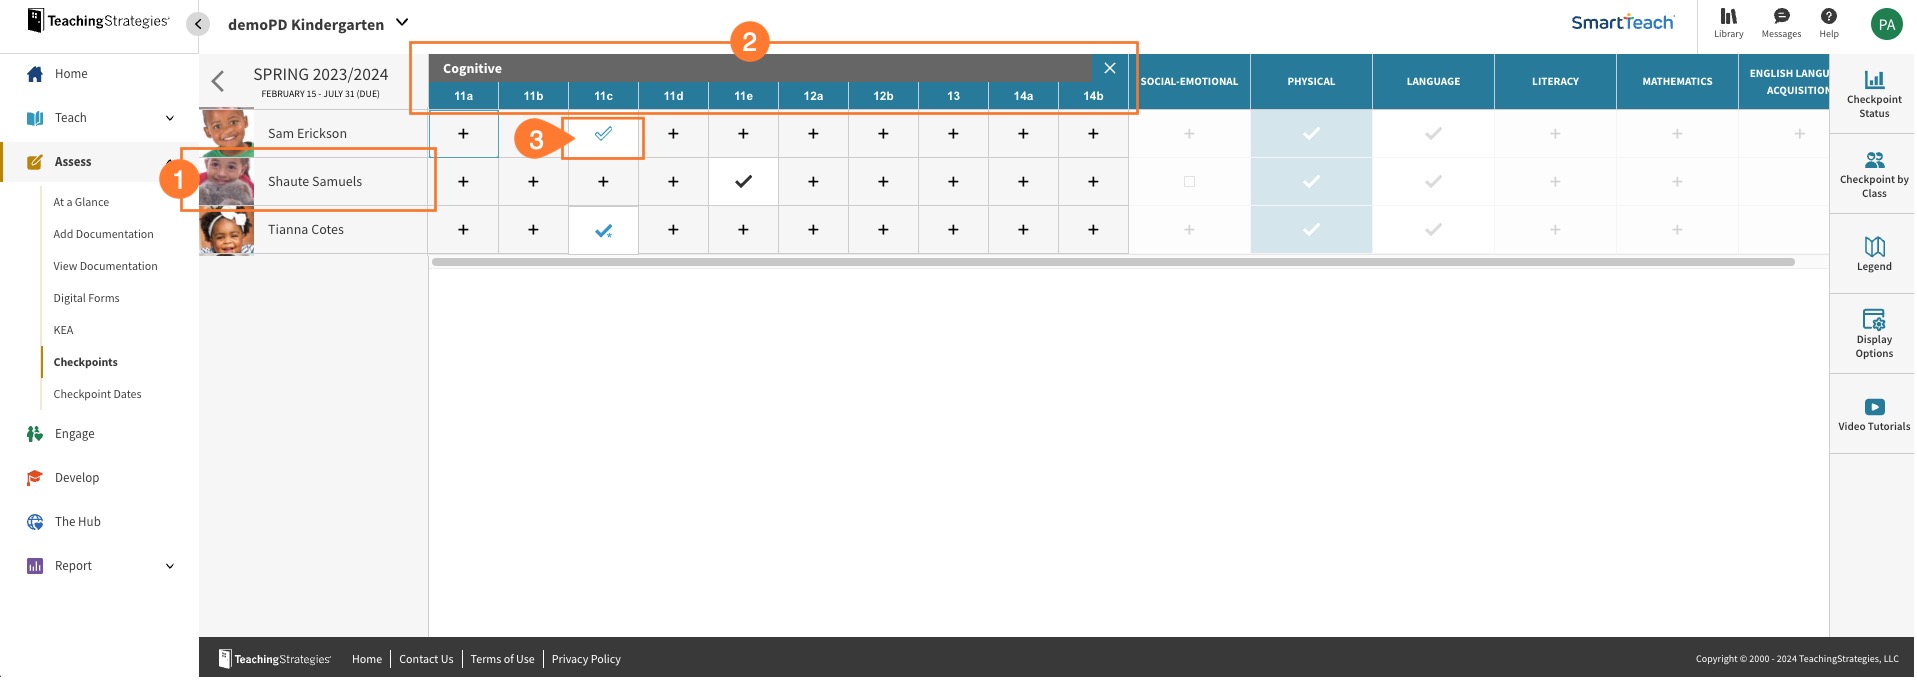Open Checkpoint by Class view

[x=1873, y=174]
